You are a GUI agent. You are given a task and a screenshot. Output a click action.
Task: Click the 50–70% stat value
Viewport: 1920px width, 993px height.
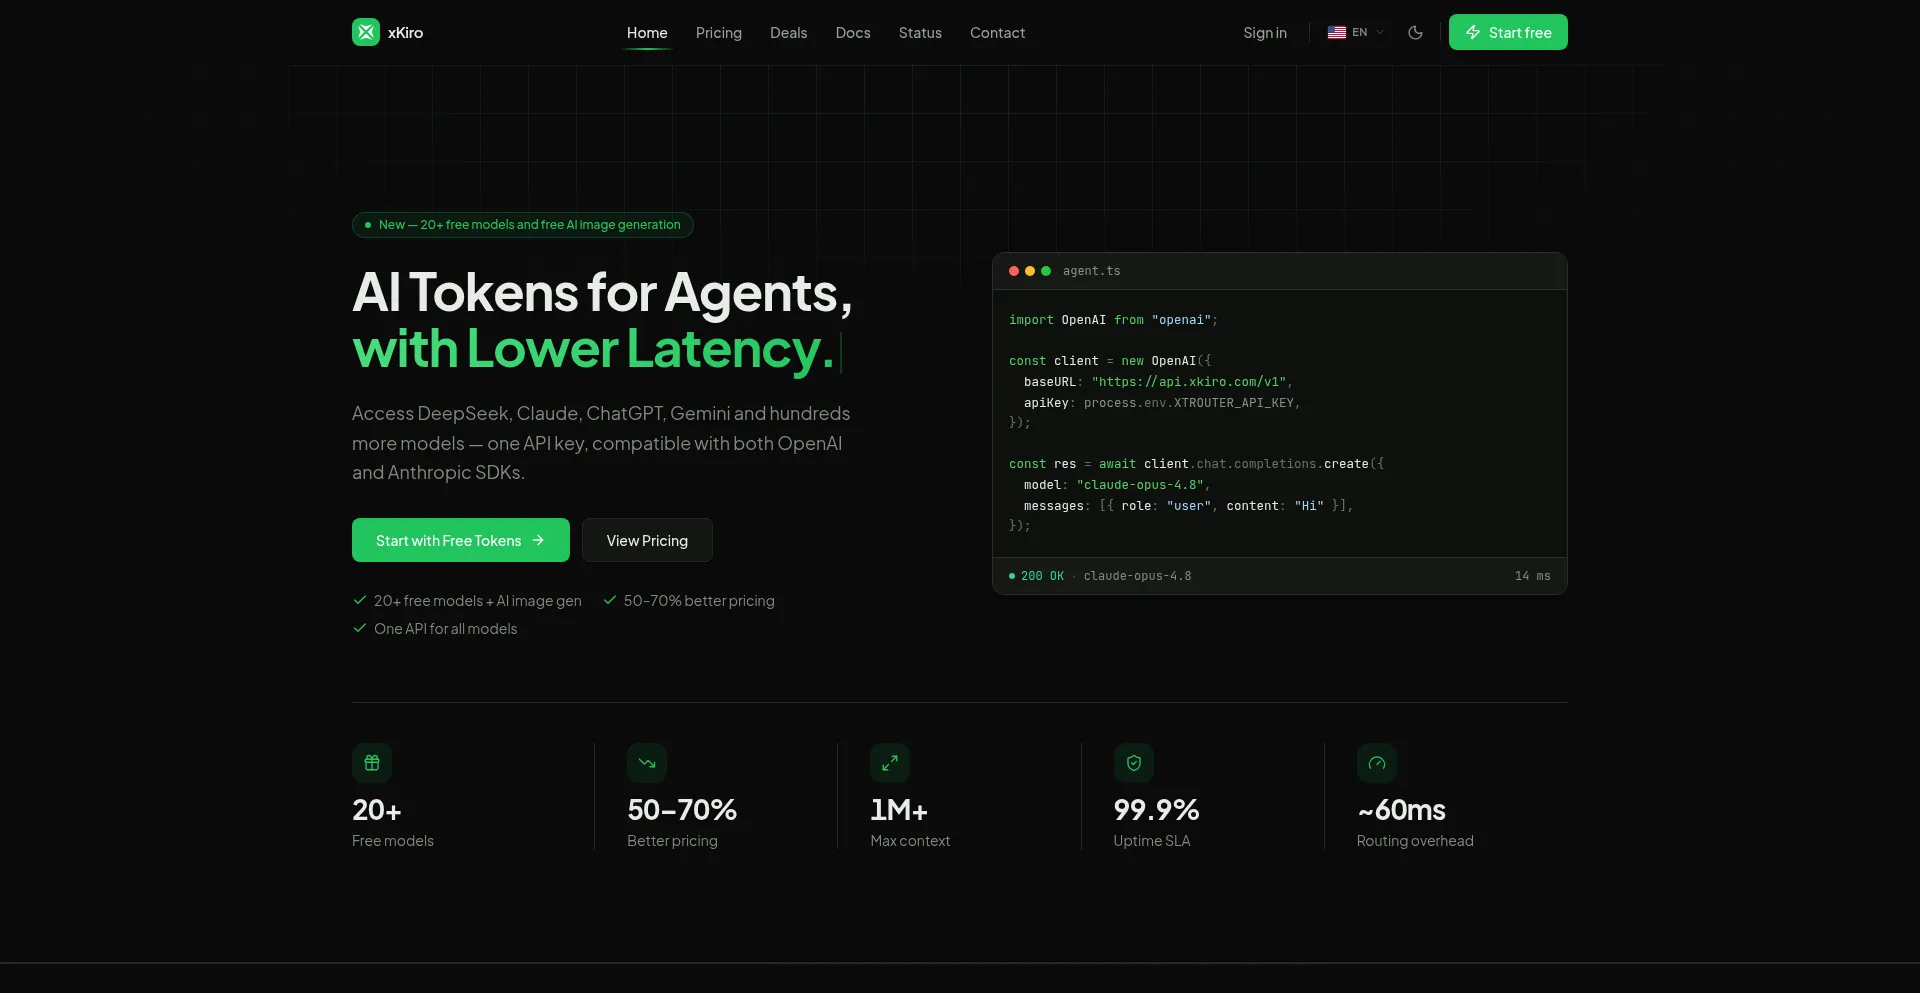pyautogui.click(x=682, y=810)
